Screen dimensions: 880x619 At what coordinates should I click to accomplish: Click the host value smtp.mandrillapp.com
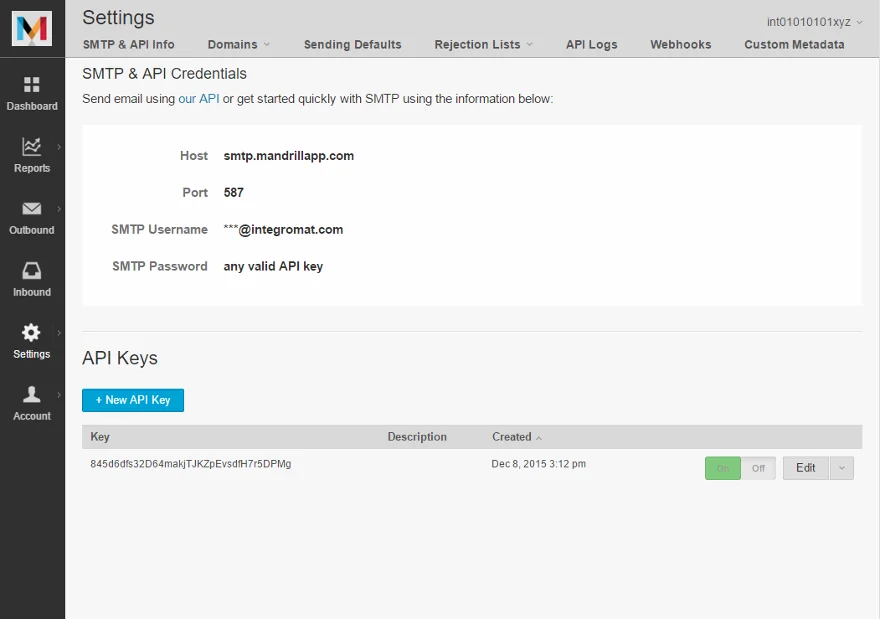(x=288, y=156)
